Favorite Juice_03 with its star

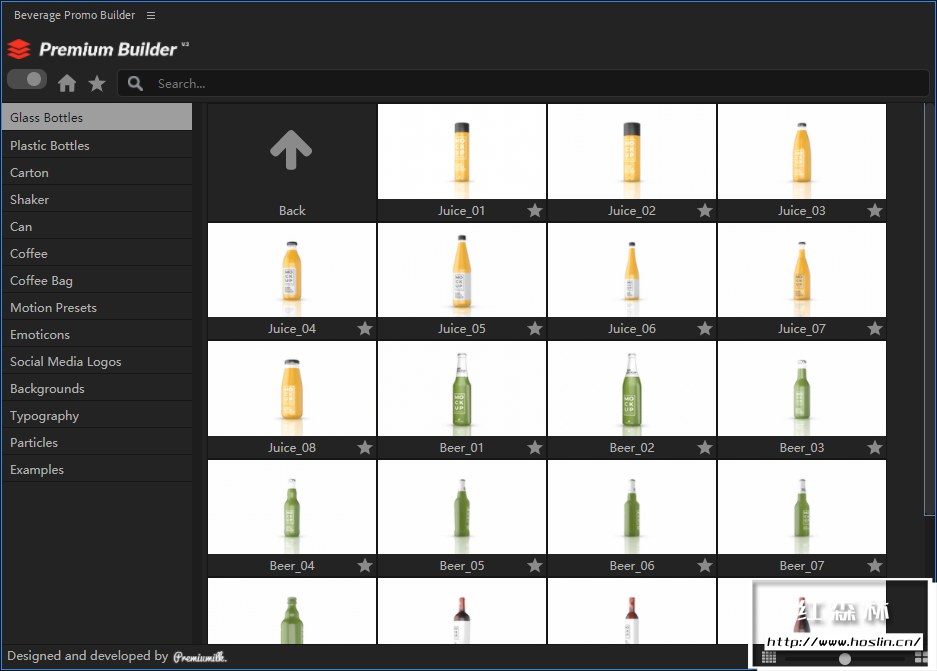875,210
